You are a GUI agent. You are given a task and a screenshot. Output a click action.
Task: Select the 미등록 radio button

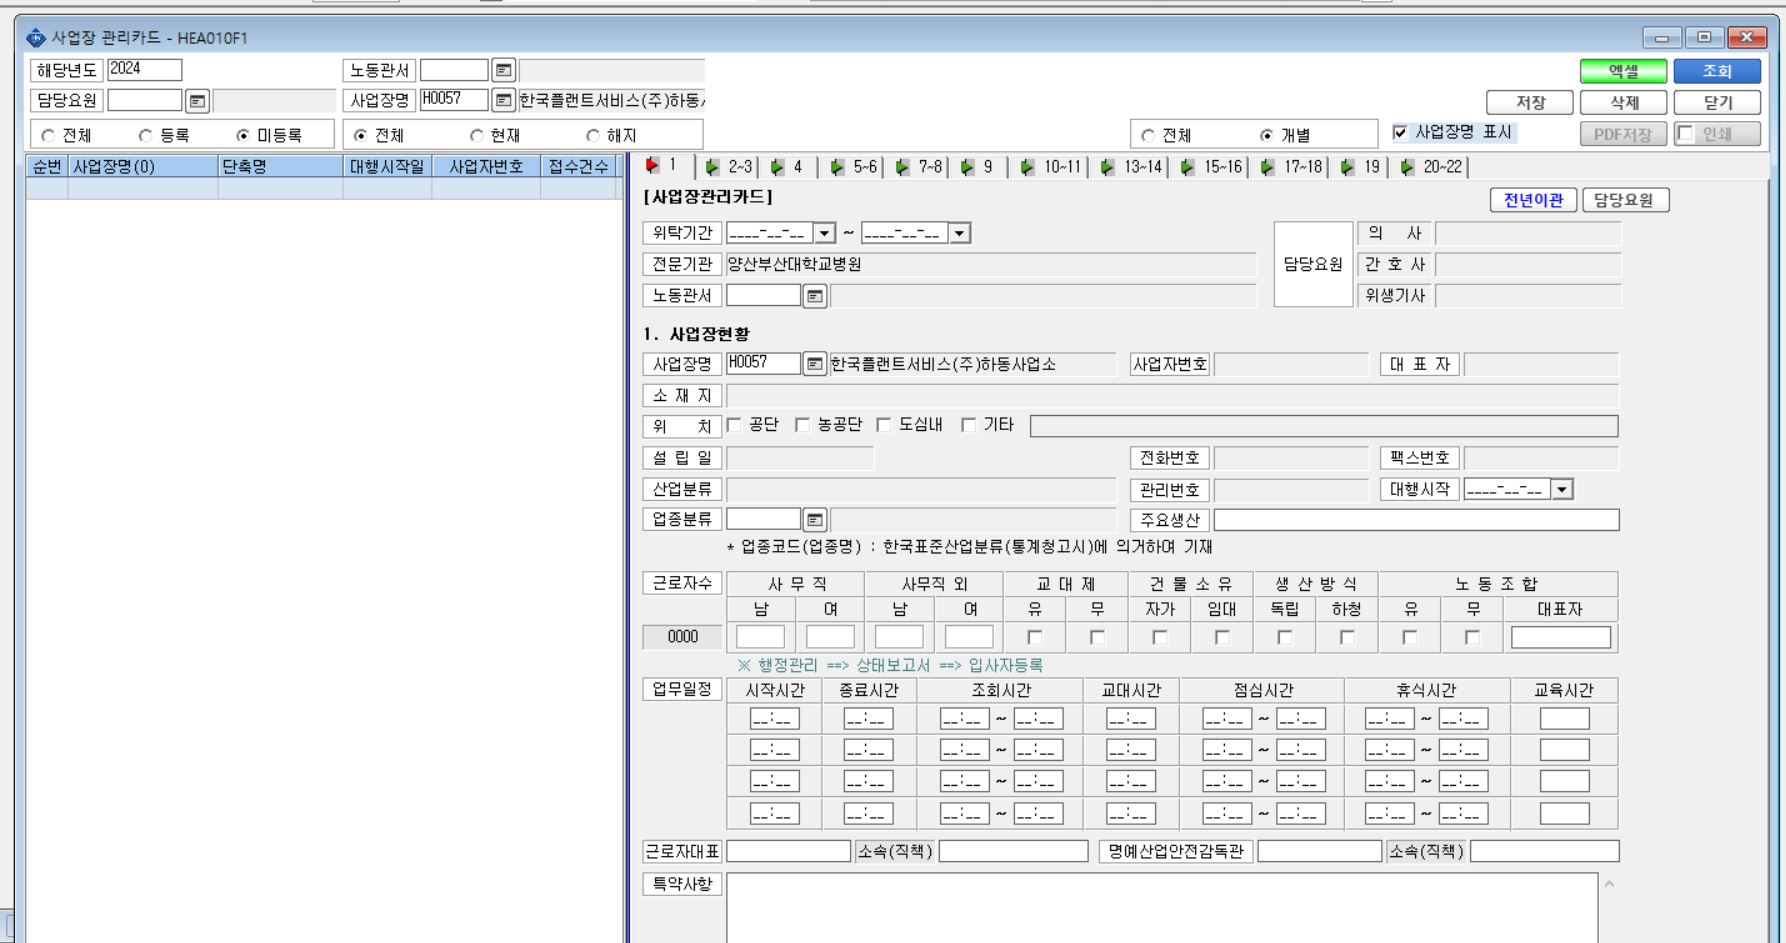[243, 135]
